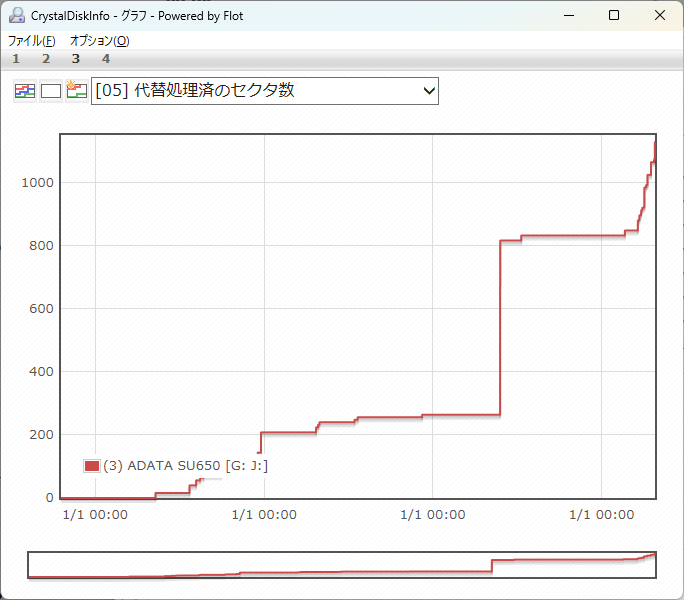The height and width of the screenshot is (600, 684).
Task: Click the 1000 y-axis label
Action: 38,183
